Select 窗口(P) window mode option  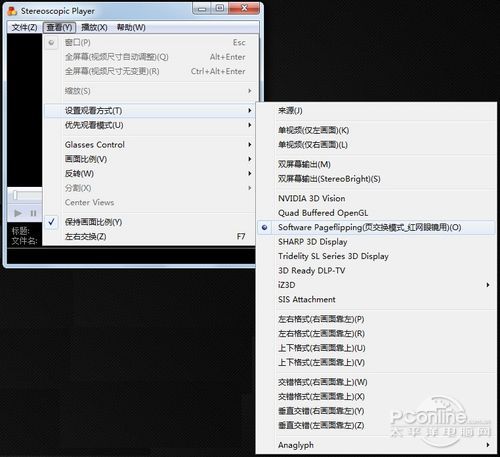point(151,43)
